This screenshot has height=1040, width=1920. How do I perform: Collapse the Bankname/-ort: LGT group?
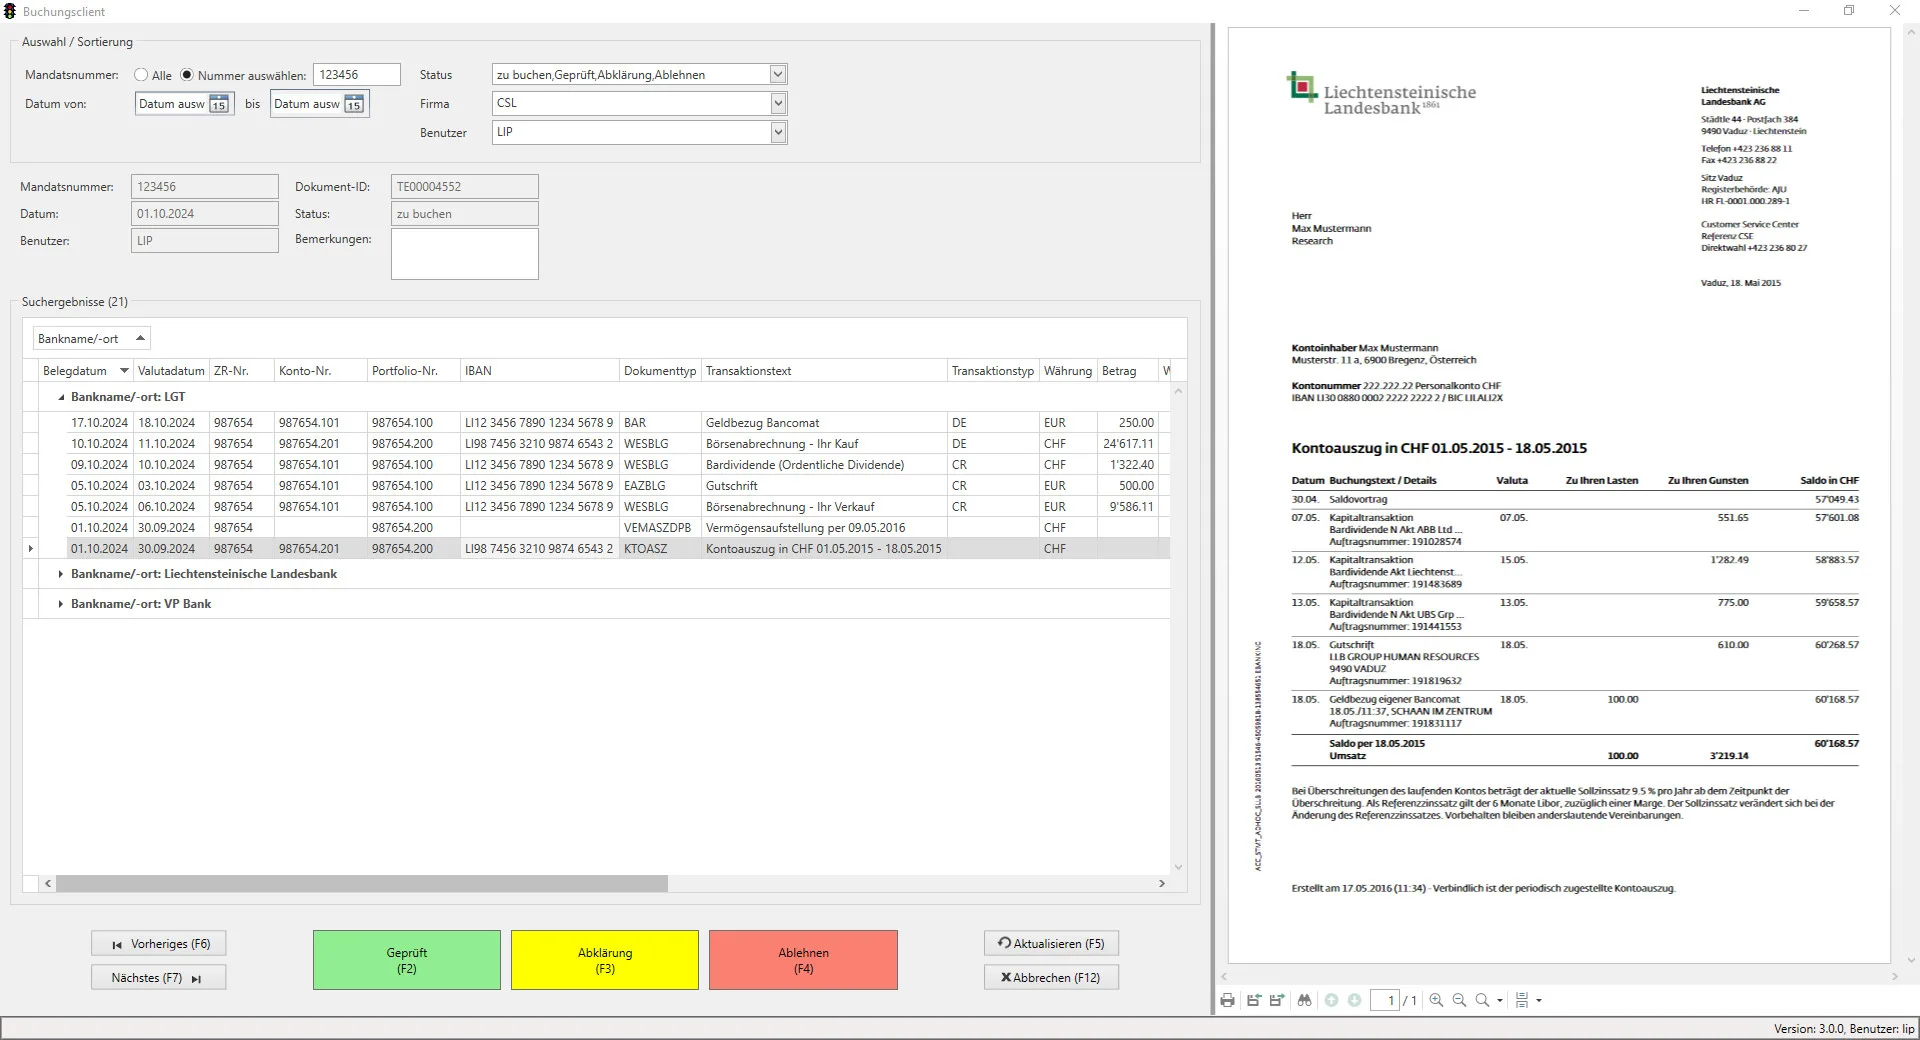pos(61,397)
